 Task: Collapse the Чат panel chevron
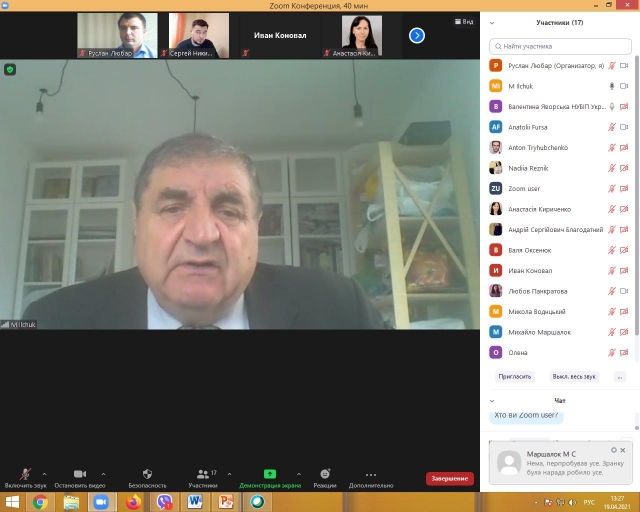click(x=492, y=401)
